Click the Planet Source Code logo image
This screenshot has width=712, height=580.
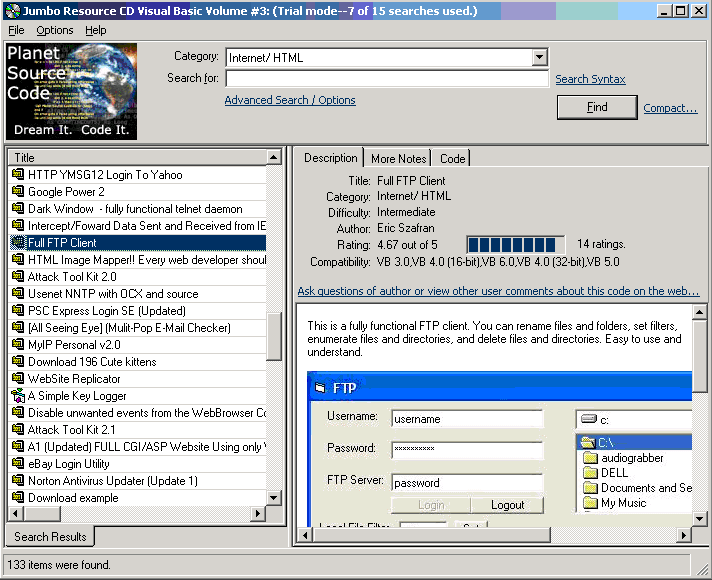(x=71, y=91)
